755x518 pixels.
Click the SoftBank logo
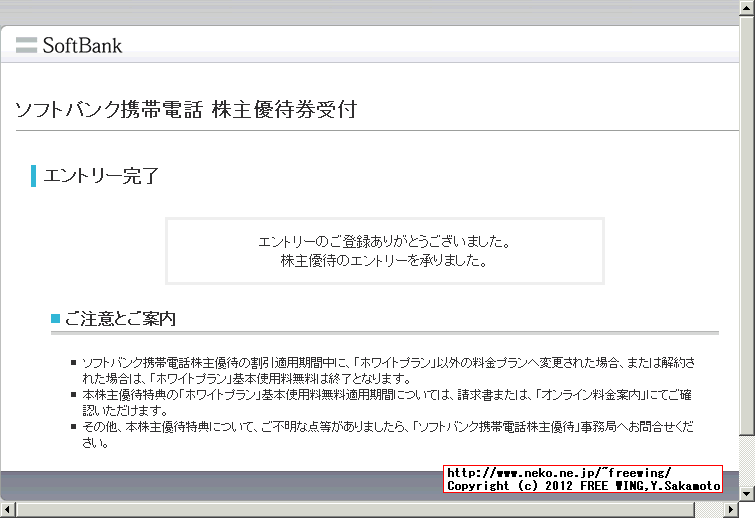click(69, 45)
